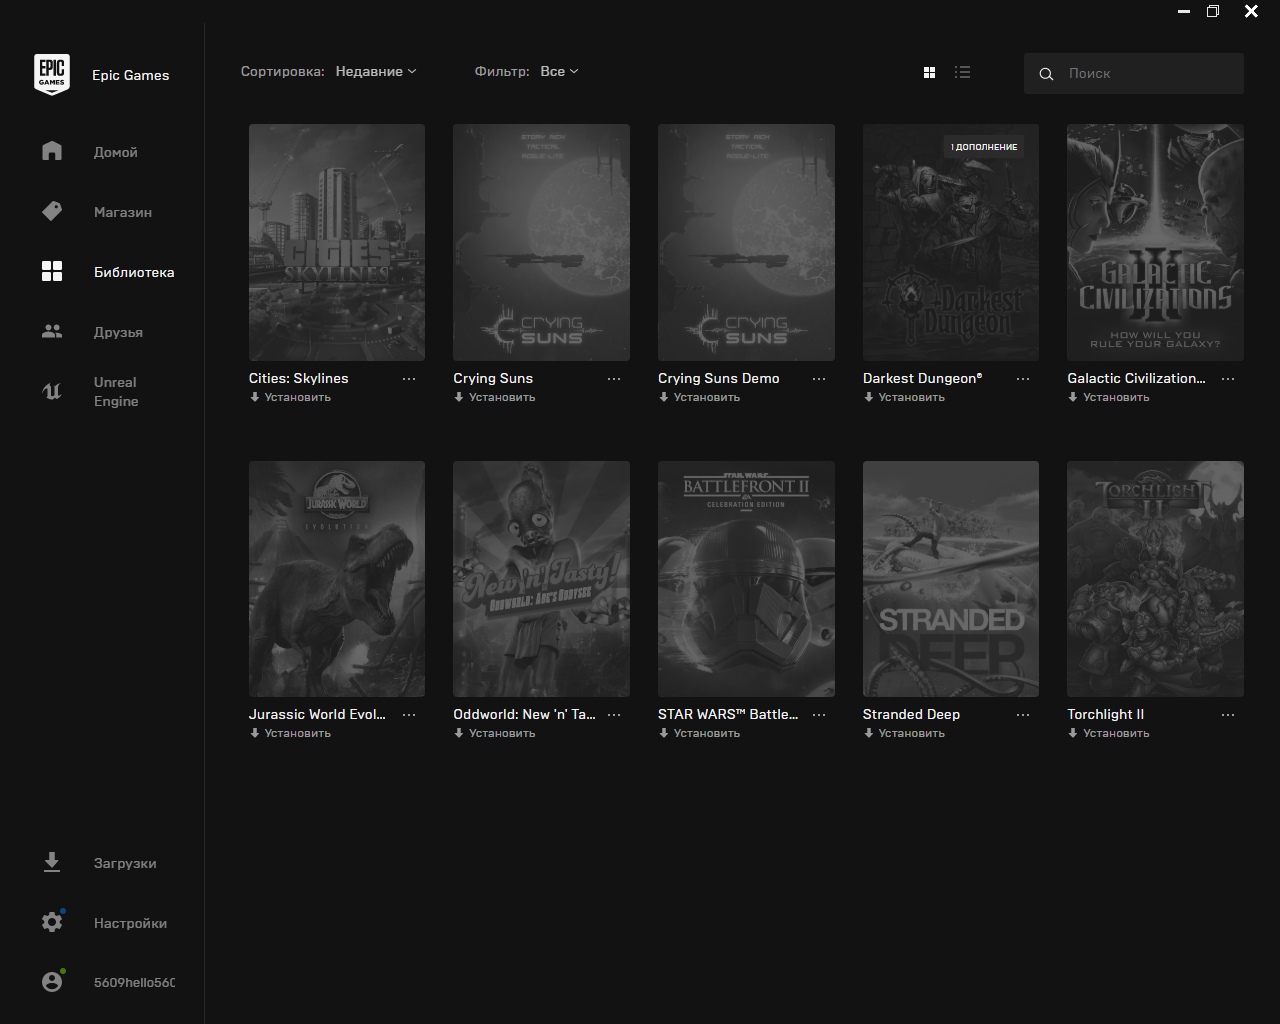The image size is (1280, 1024).
Task: Open the Друзья friends icon
Action: point(52,331)
